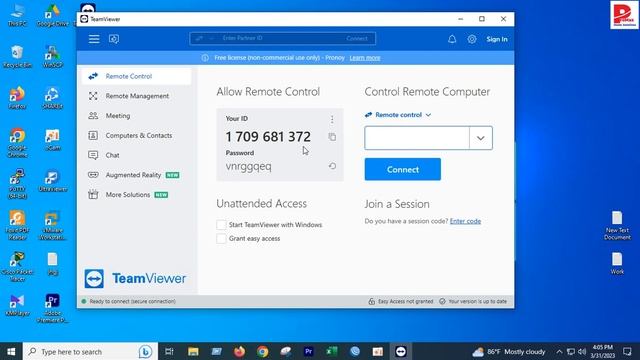
Task: Click the password text vnrggqeq
Action: click(249, 167)
